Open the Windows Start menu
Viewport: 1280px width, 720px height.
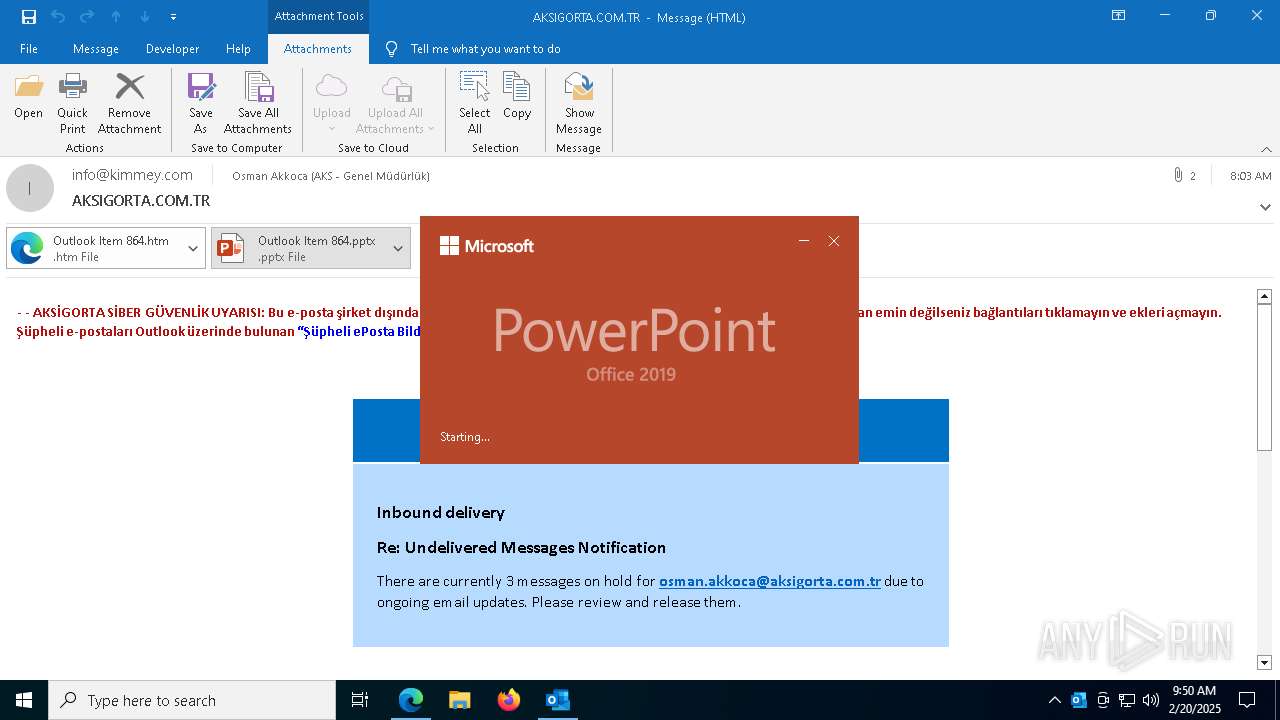pyautogui.click(x=24, y=700)
